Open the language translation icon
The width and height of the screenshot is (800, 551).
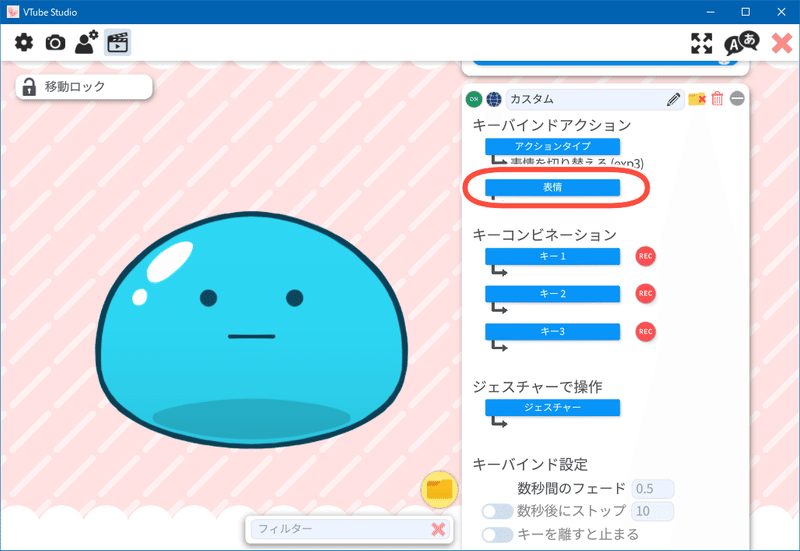(x=741, y=43)
